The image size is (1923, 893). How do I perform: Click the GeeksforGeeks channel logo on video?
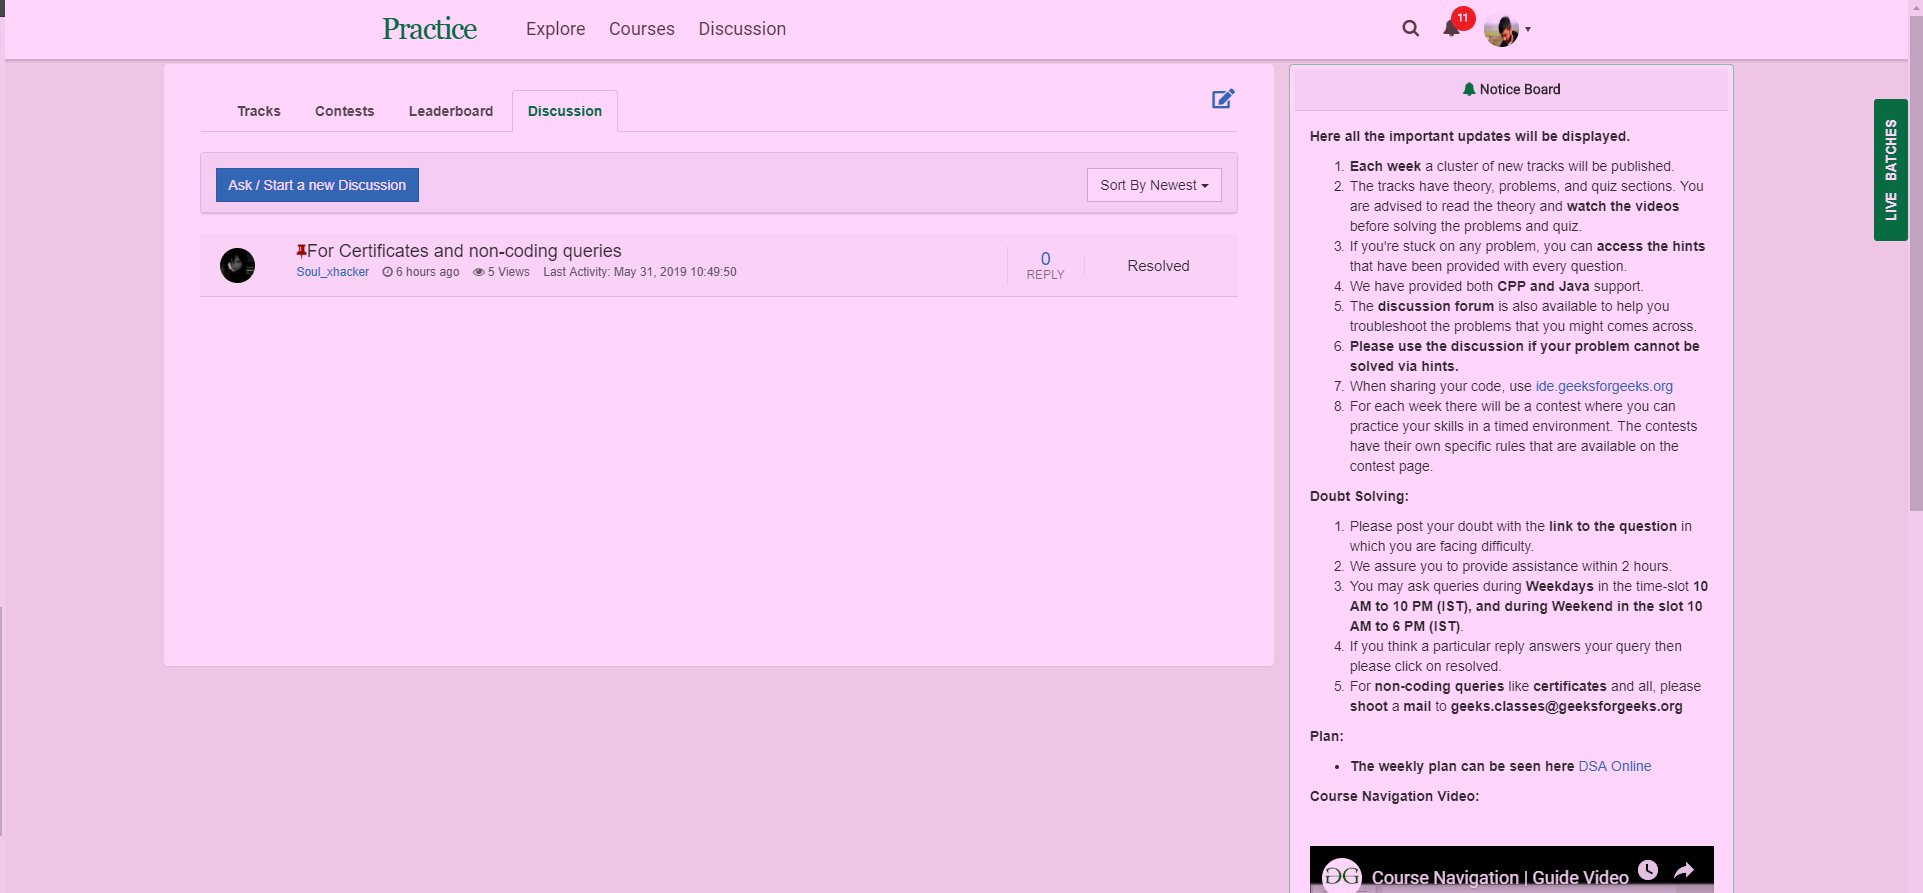[1342, 876]
